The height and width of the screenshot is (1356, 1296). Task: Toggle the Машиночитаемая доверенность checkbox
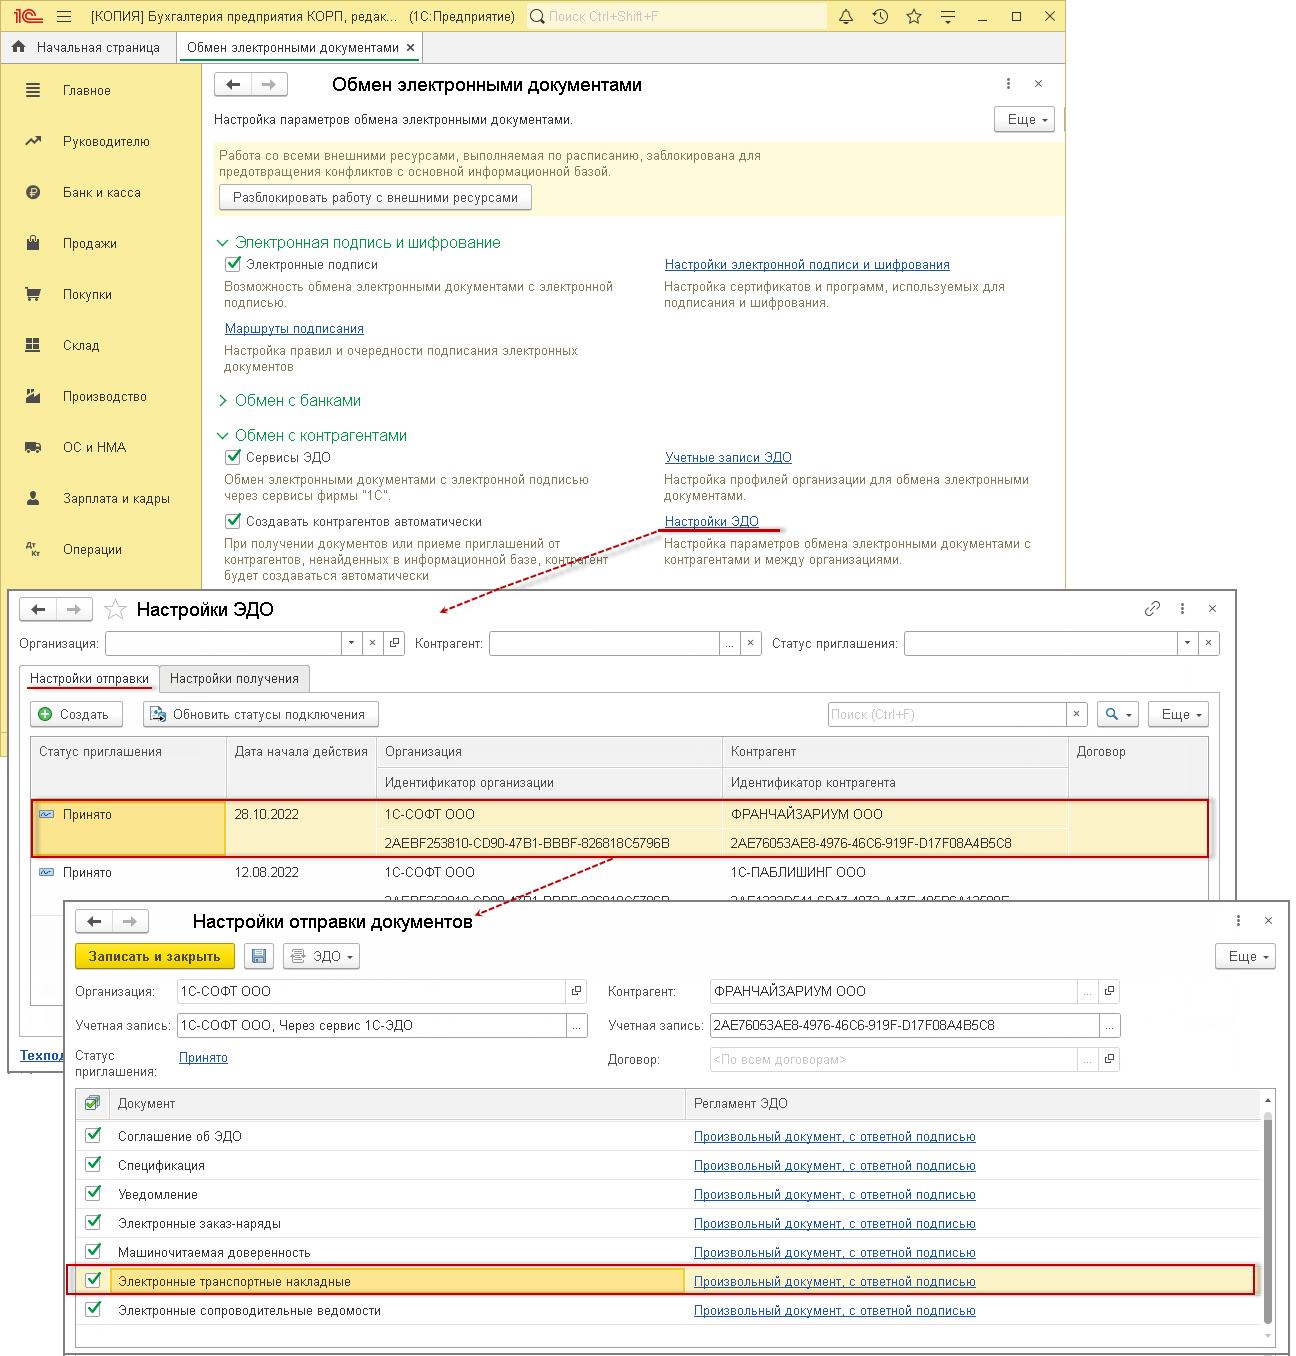[x=93, y=1251]
